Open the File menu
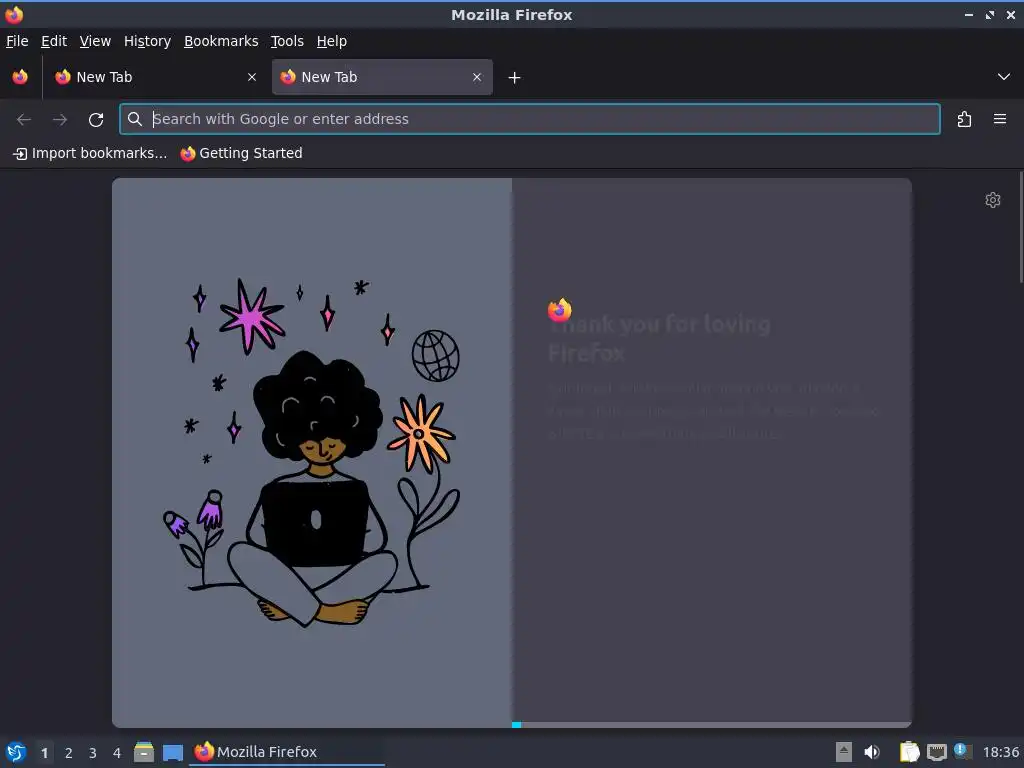The width and height of the screenshot is (1024, 768). [x=17, y=41]
